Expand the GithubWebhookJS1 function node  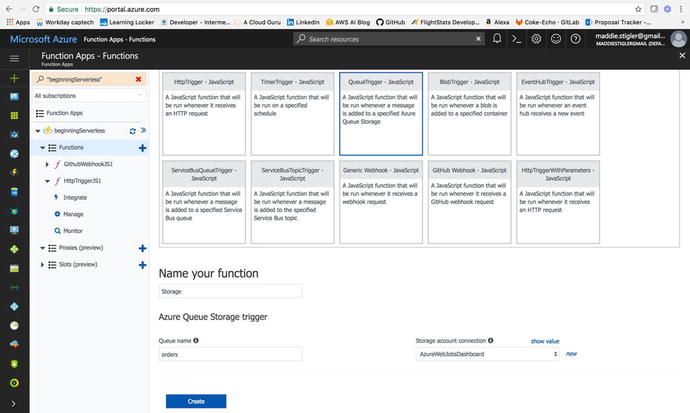[x=49, y=164]
